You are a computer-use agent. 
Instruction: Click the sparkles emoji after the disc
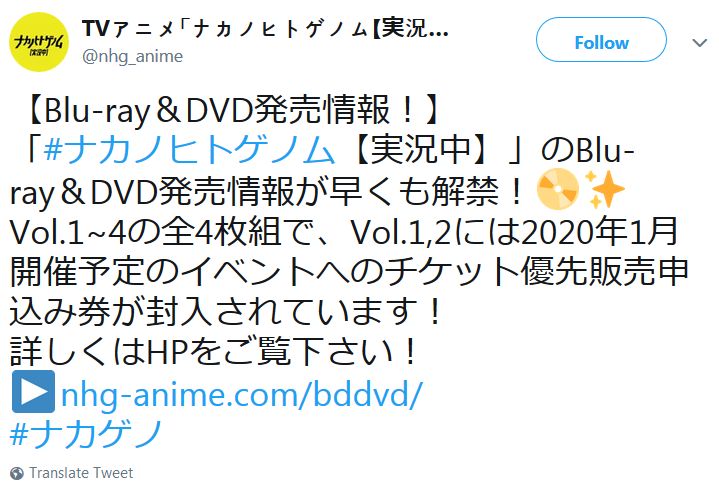click(x=605, y=189)
